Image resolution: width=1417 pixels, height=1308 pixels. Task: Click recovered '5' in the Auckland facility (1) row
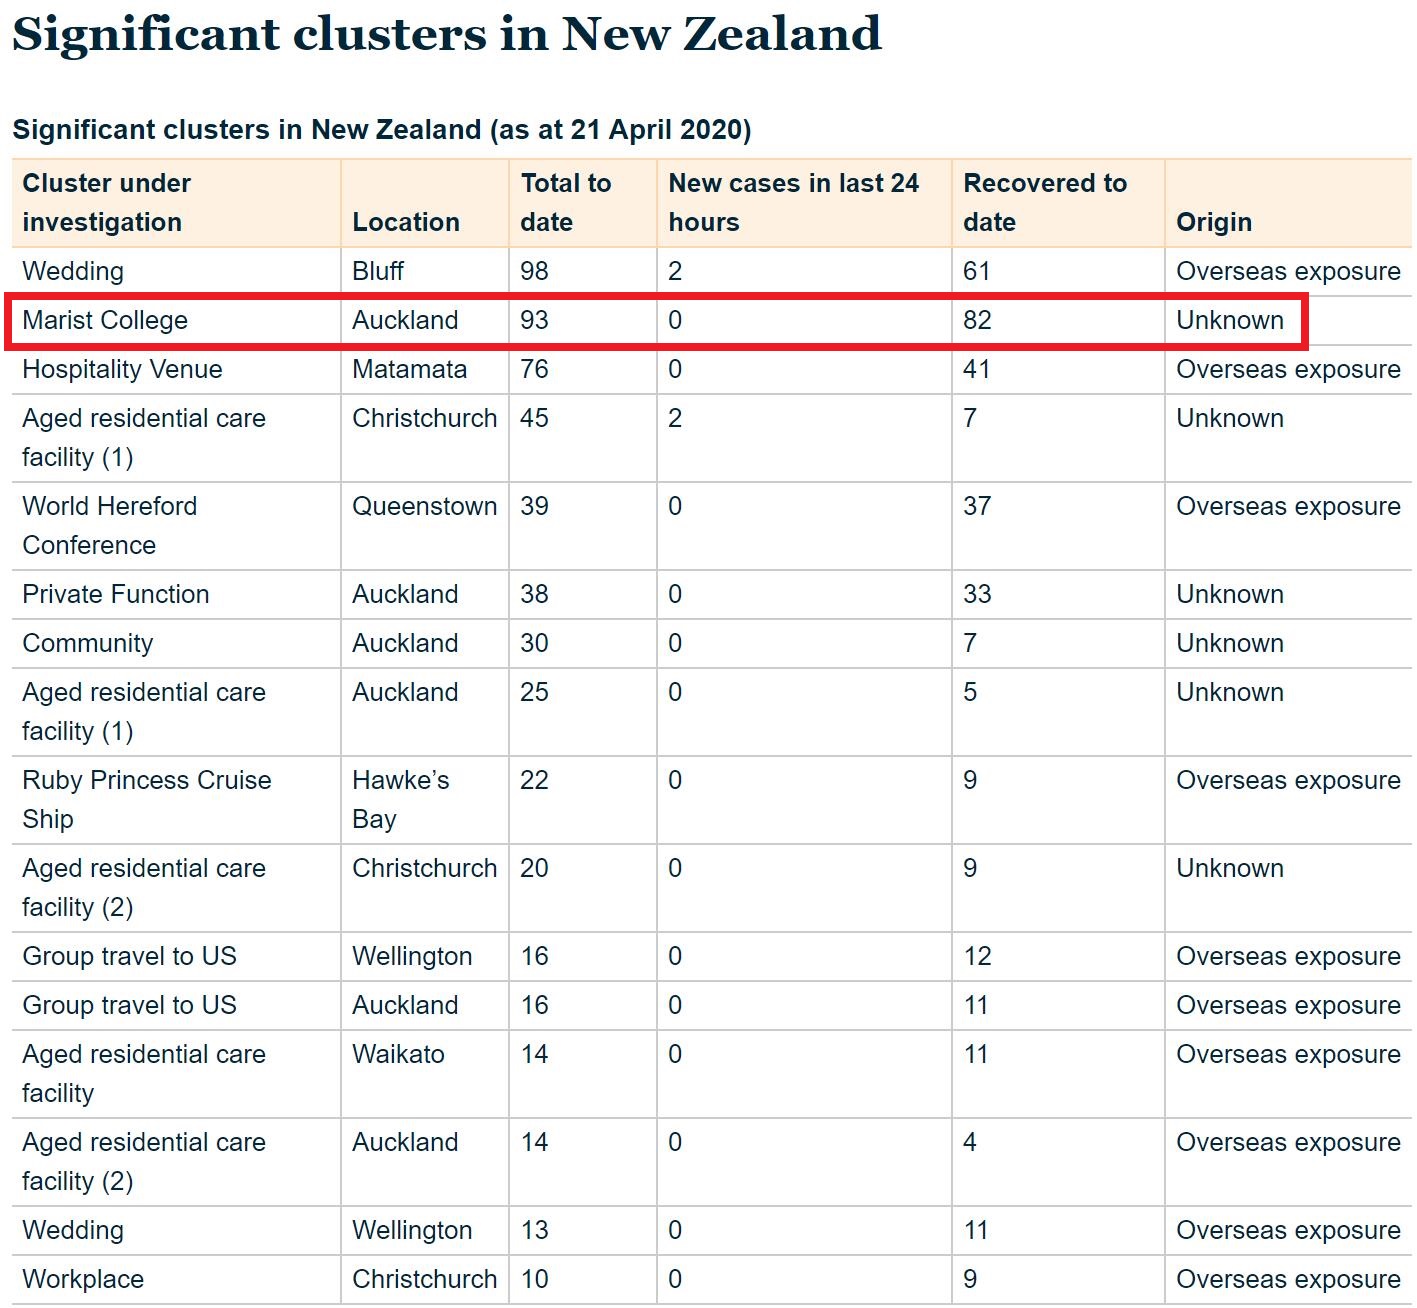(x=970, y=692)
